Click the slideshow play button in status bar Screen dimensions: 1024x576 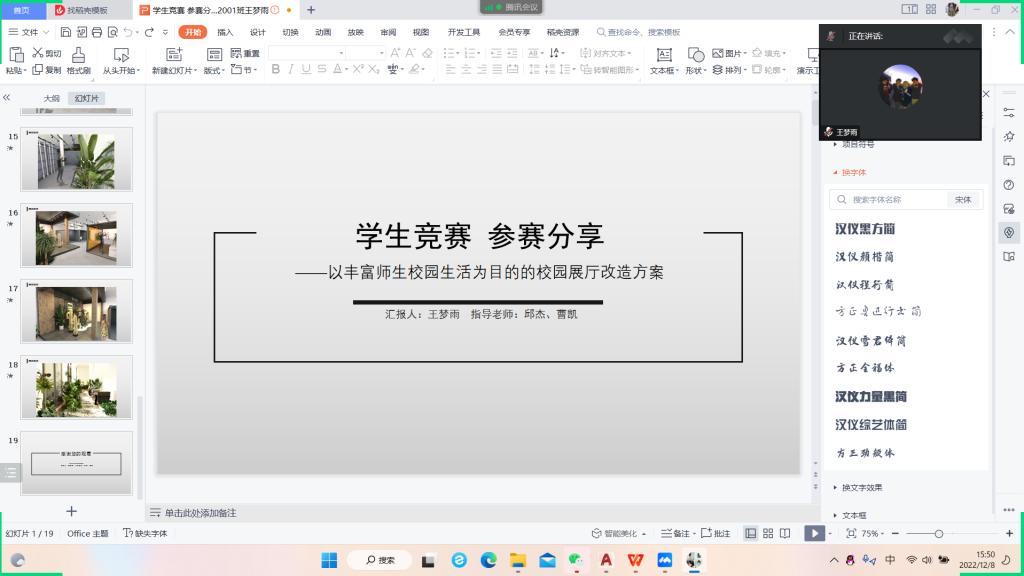[814, 534]
